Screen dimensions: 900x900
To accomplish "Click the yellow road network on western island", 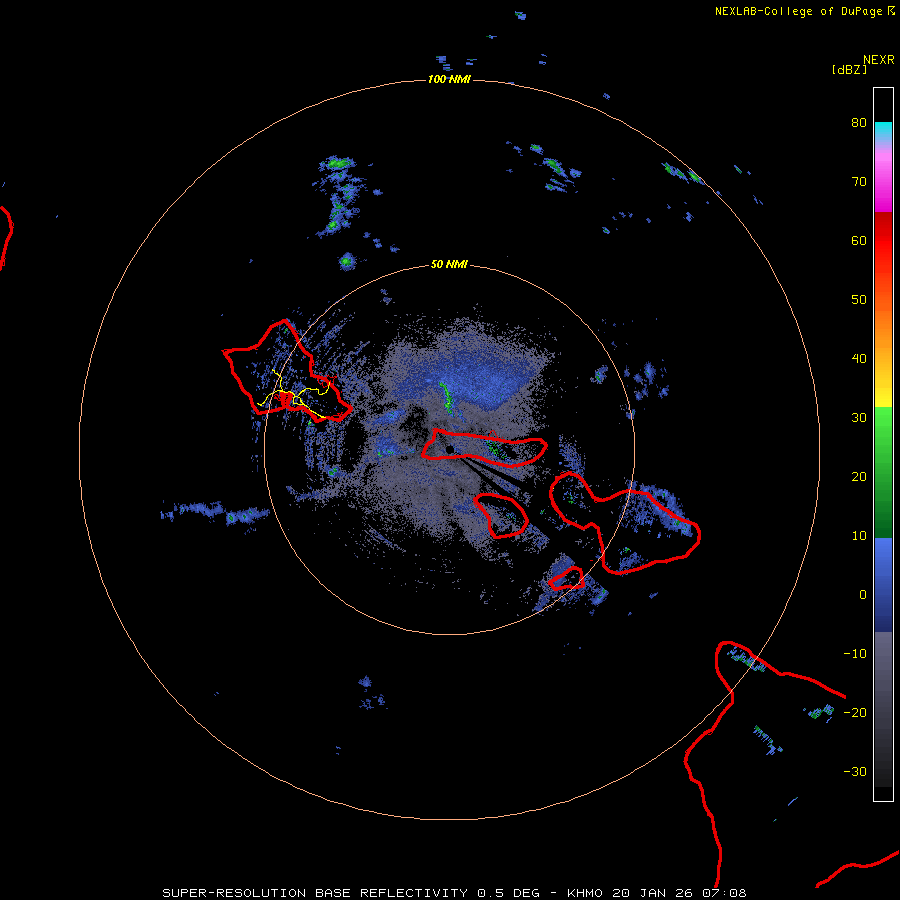I will (x=296, y=395).
